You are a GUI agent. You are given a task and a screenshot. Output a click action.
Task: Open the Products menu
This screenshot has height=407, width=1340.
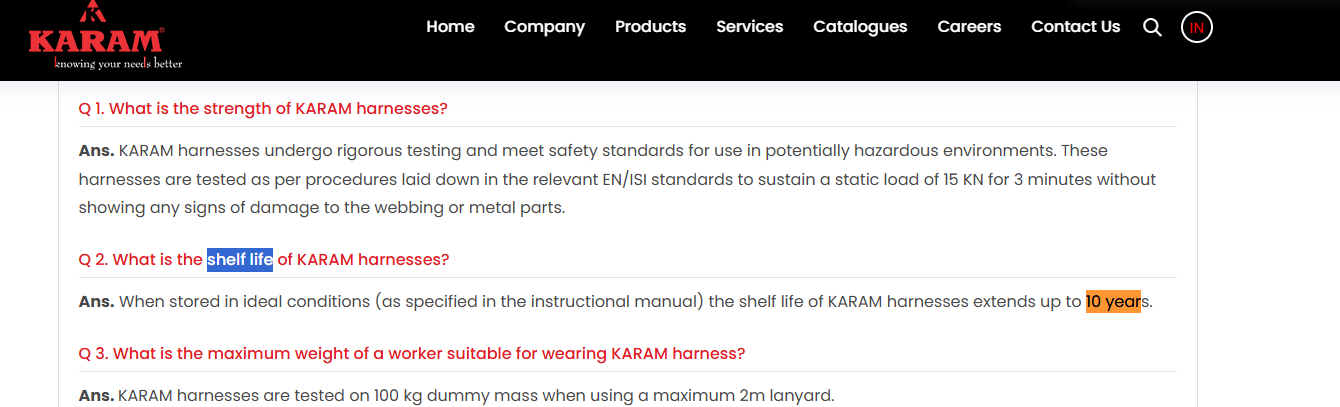(650, 27)
